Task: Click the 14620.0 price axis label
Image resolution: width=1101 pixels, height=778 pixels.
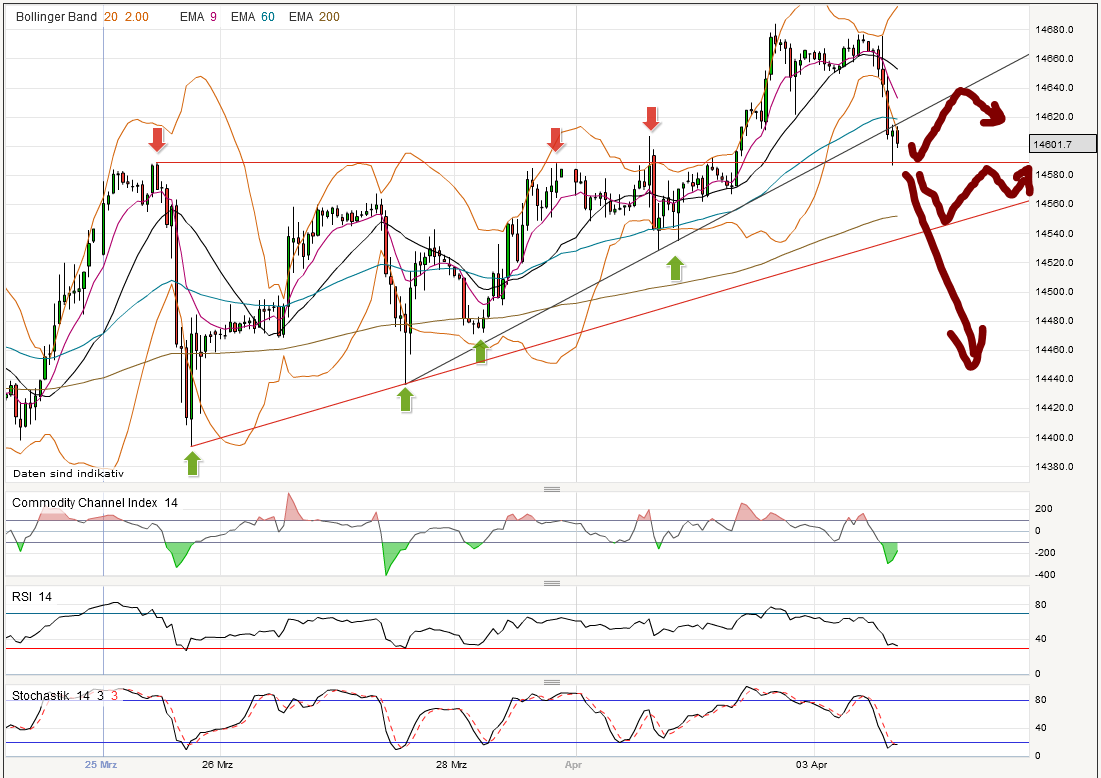Action: (x=1055, y=117)
